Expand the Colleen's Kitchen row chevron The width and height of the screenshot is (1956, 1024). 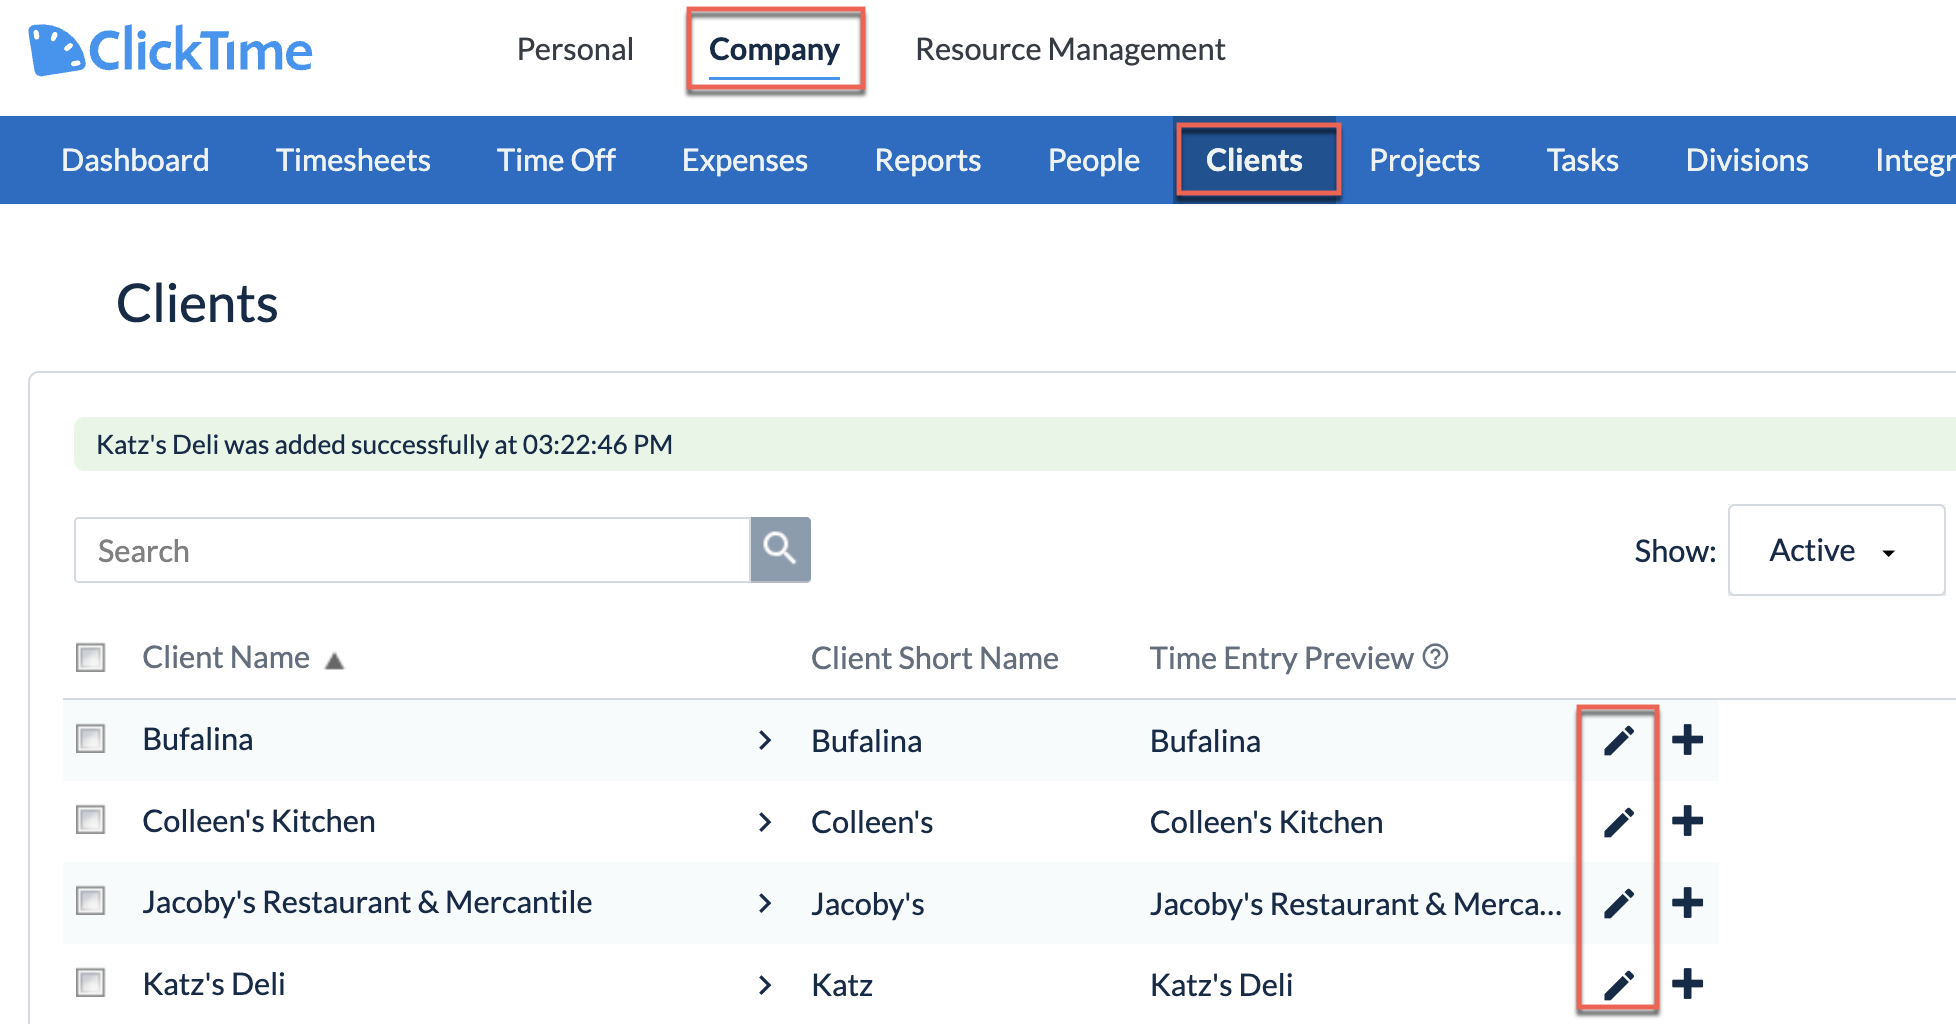pyautogui.click(x=765, y=822)
